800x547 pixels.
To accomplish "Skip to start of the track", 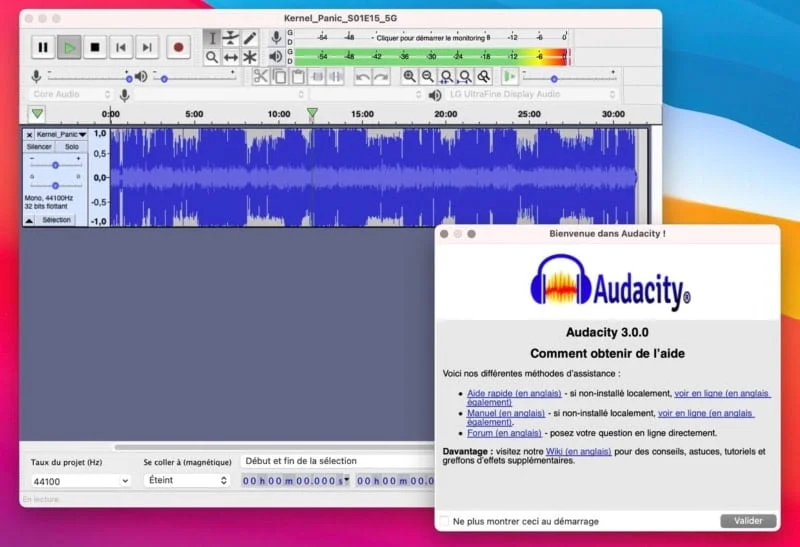I will coord(121,47).
